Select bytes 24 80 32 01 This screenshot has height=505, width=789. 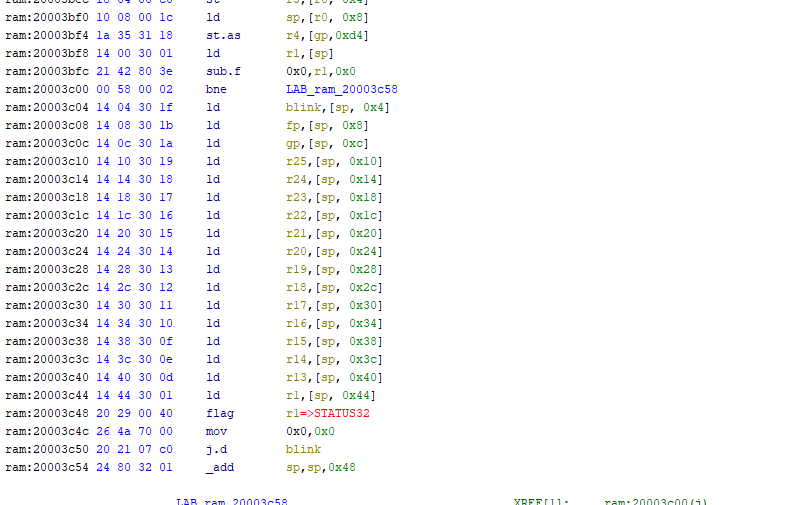[x=134, y=467]
